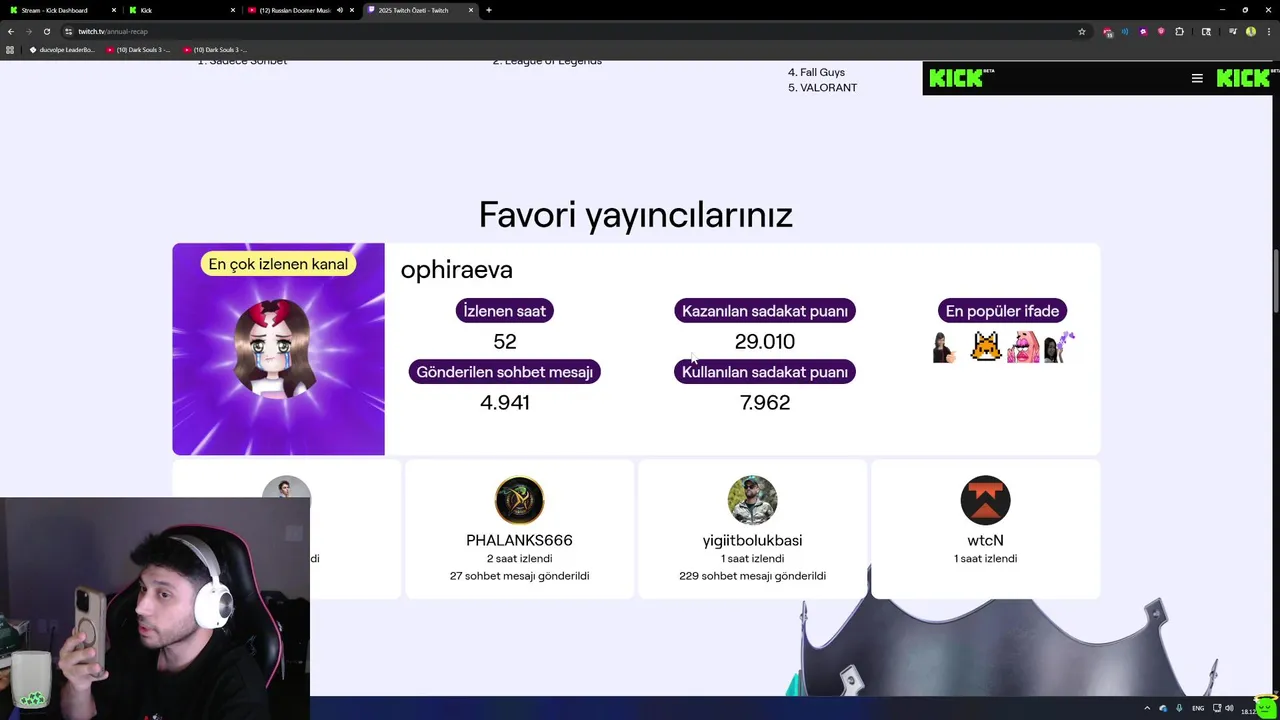View site information icon in address bar
1280x720 pixels.
[68, 31]
